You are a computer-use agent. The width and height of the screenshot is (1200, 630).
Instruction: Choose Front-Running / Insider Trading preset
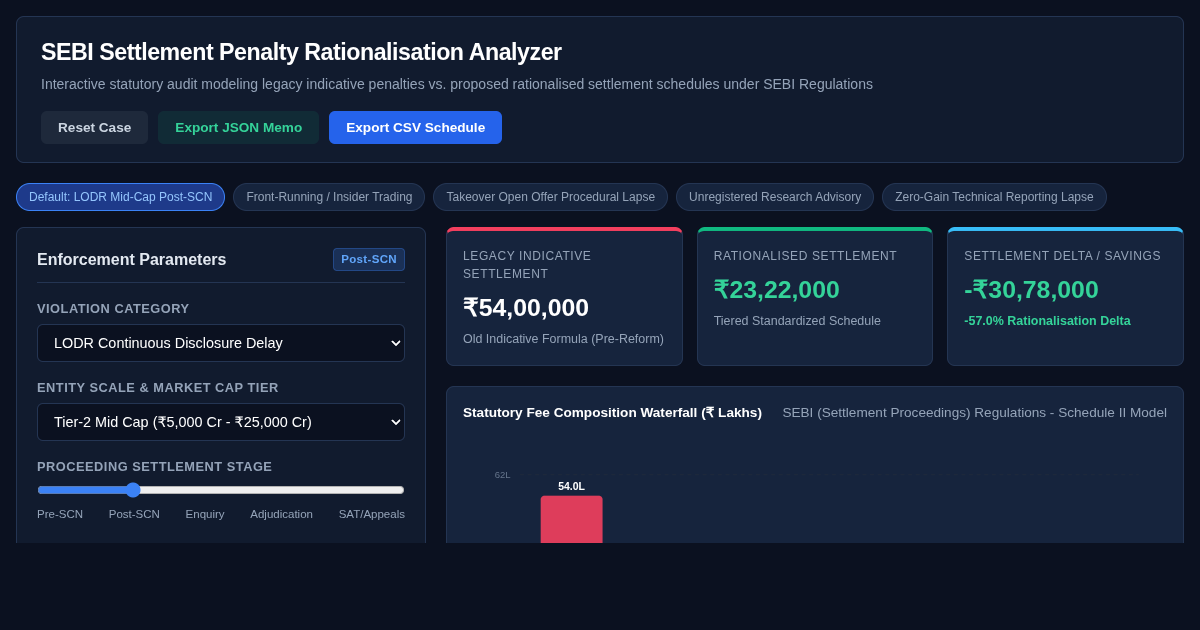pyautogui.click(x=329, y=197)
